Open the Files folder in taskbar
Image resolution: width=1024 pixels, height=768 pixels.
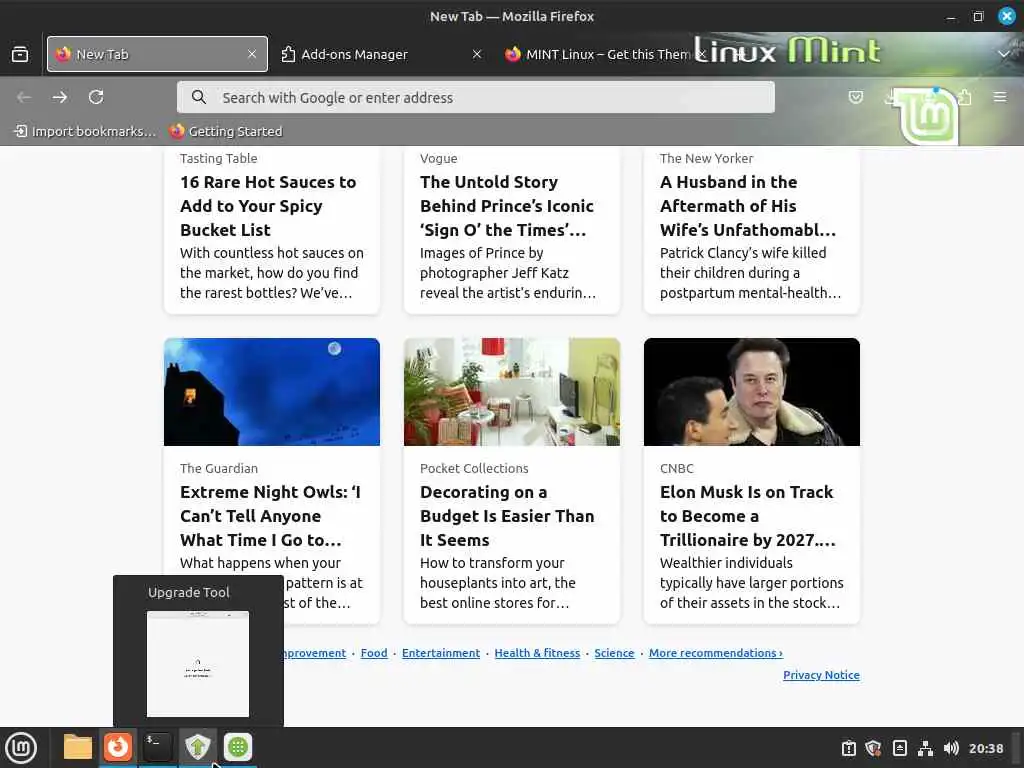tap(77, 747)
